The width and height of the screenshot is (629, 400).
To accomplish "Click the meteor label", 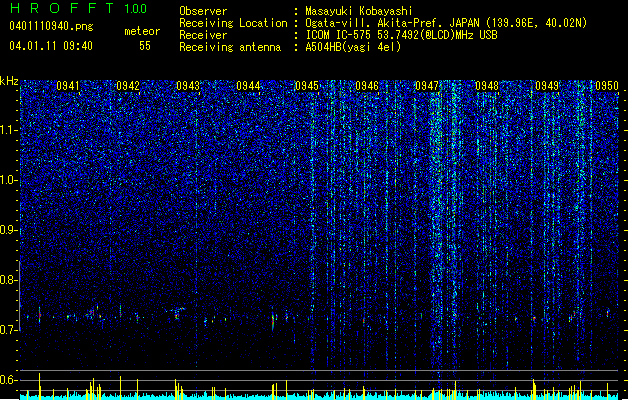I will pyautogui.click(x=142, y=31).
